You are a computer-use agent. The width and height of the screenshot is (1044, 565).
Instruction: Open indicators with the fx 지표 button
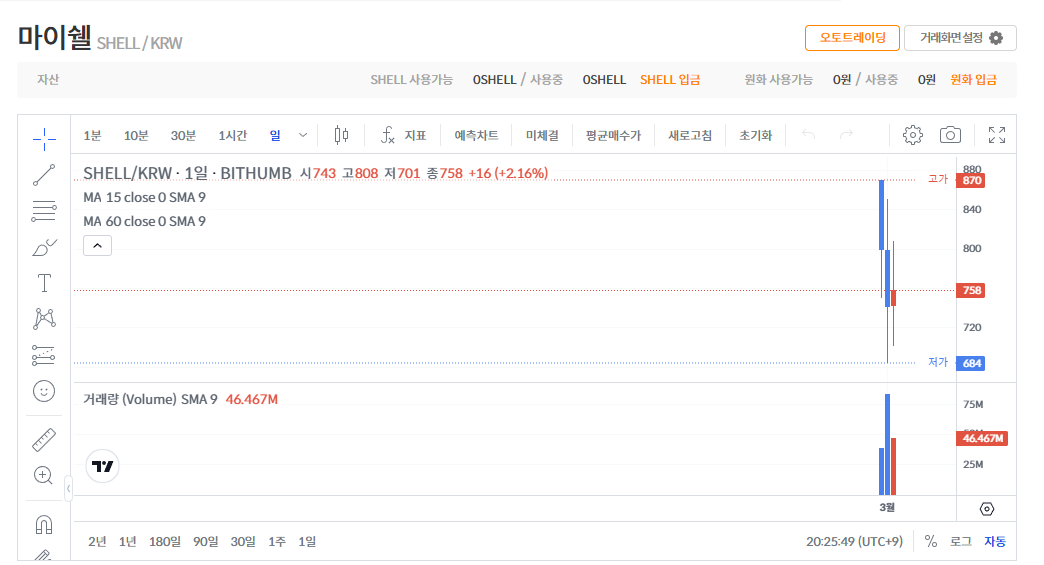(403, 135)
